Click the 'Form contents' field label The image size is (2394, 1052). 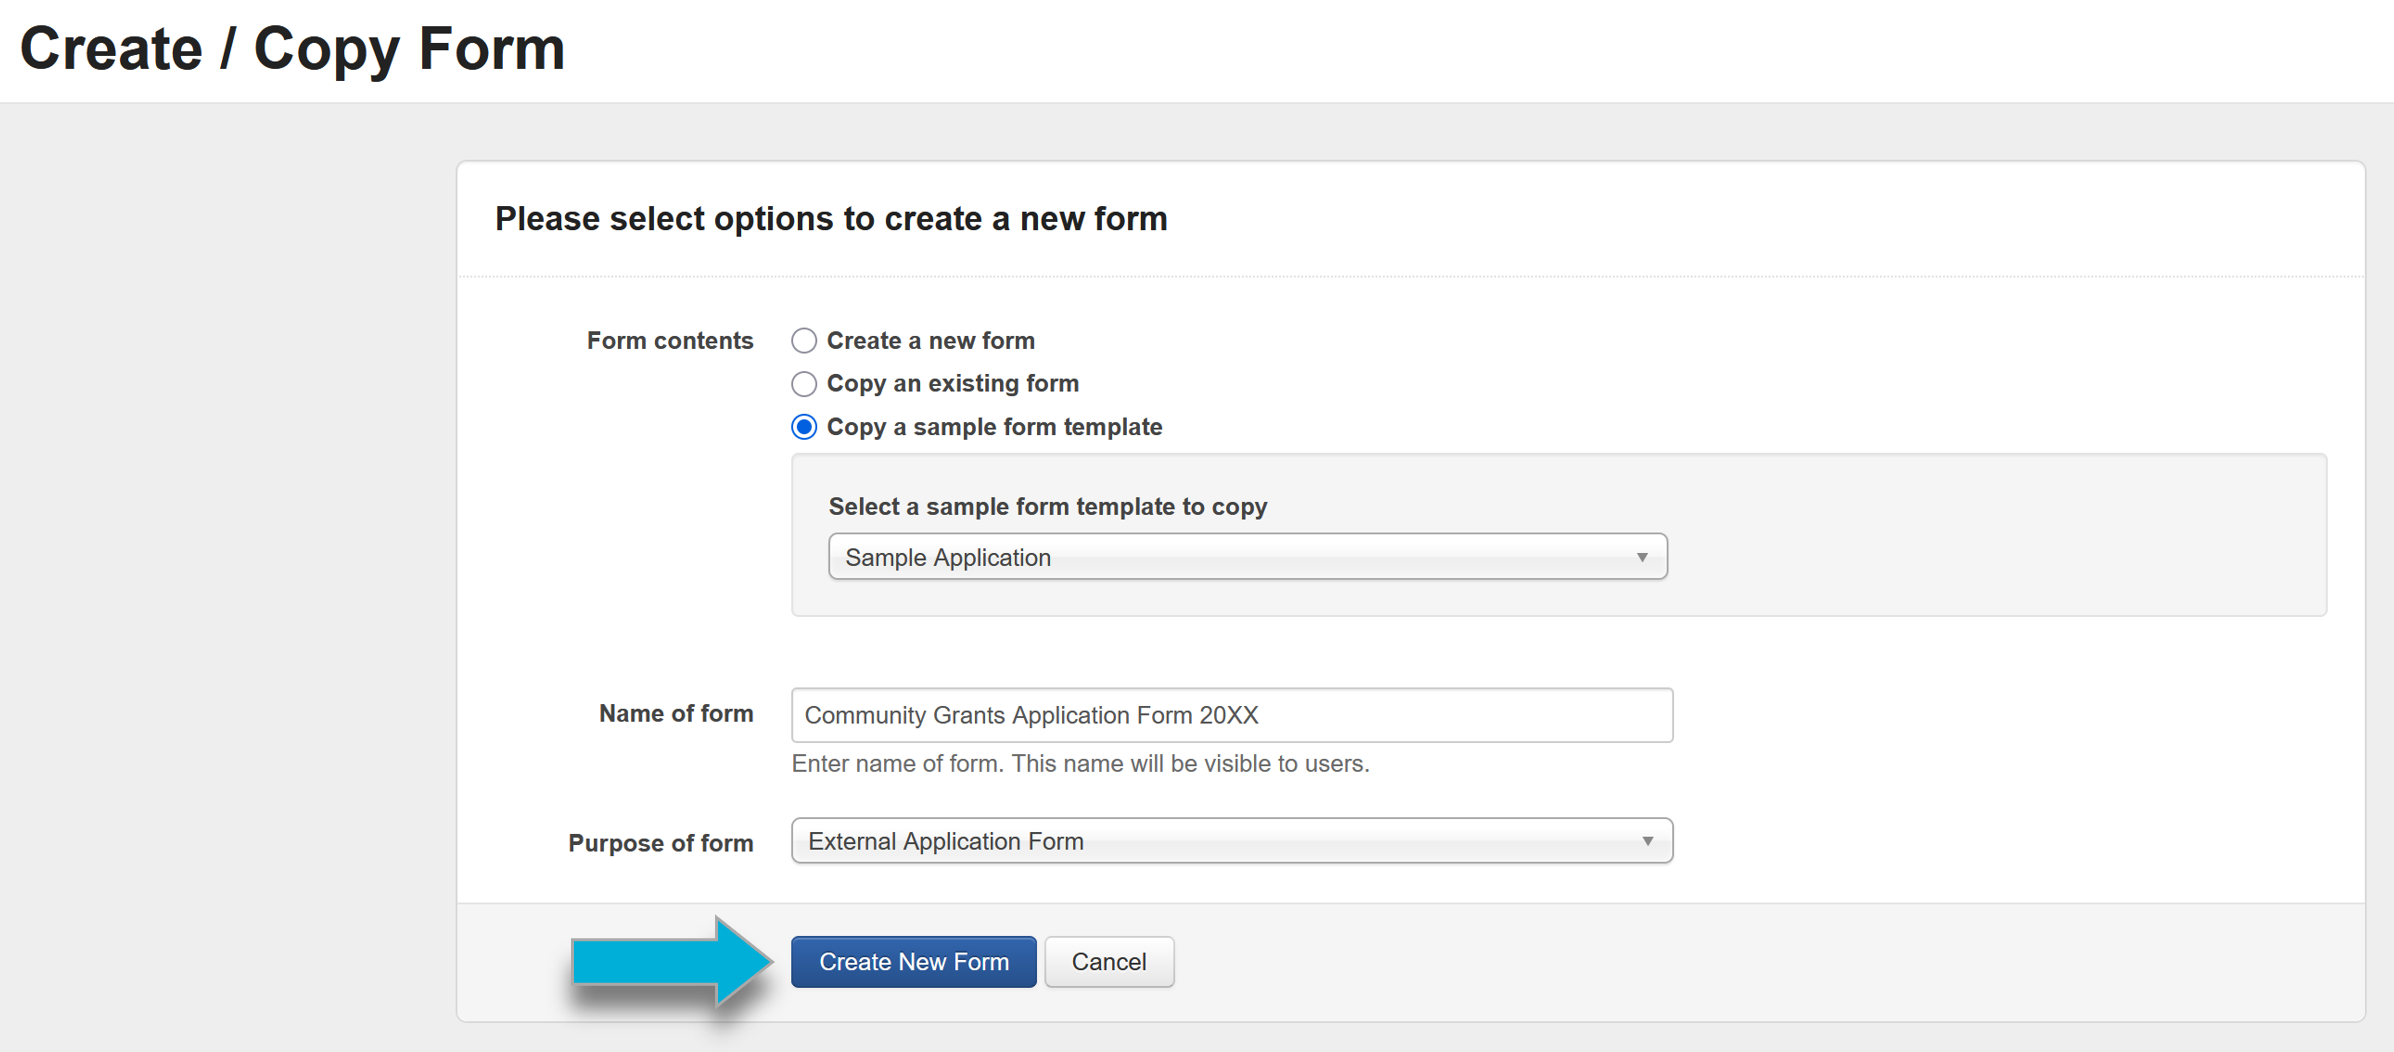[x=669, y=341]
